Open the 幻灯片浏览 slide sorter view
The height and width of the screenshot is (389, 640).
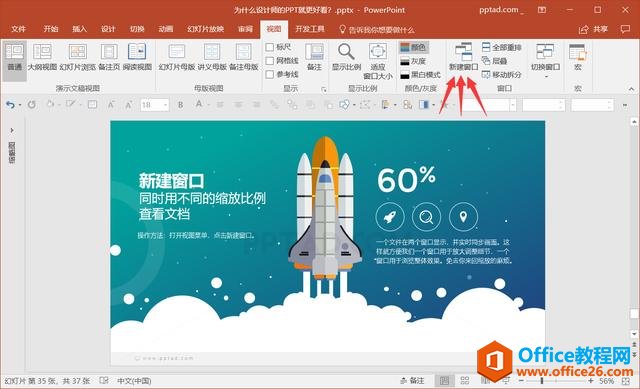(78, 57)
